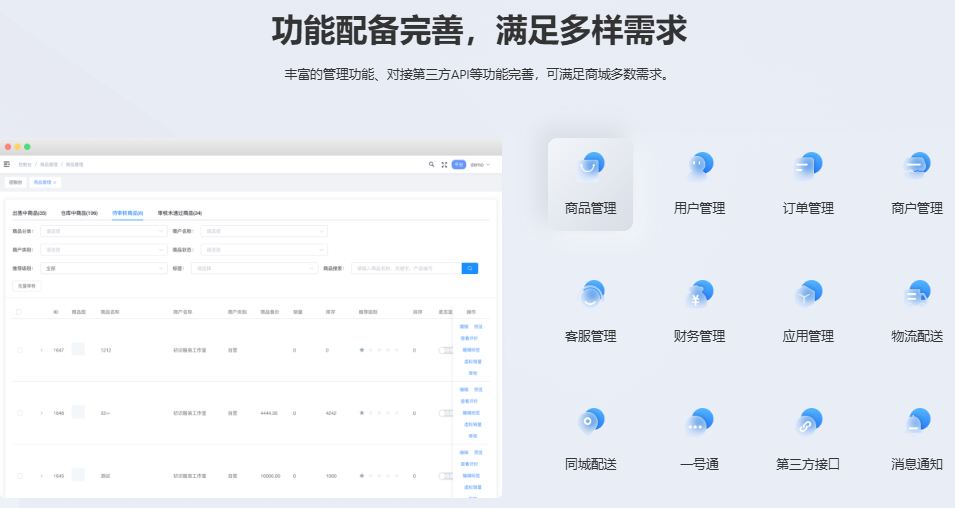The width and height of the screenshot is (955, 508).
Task: Click the 第三方接口 link icon
Action: 807,421
